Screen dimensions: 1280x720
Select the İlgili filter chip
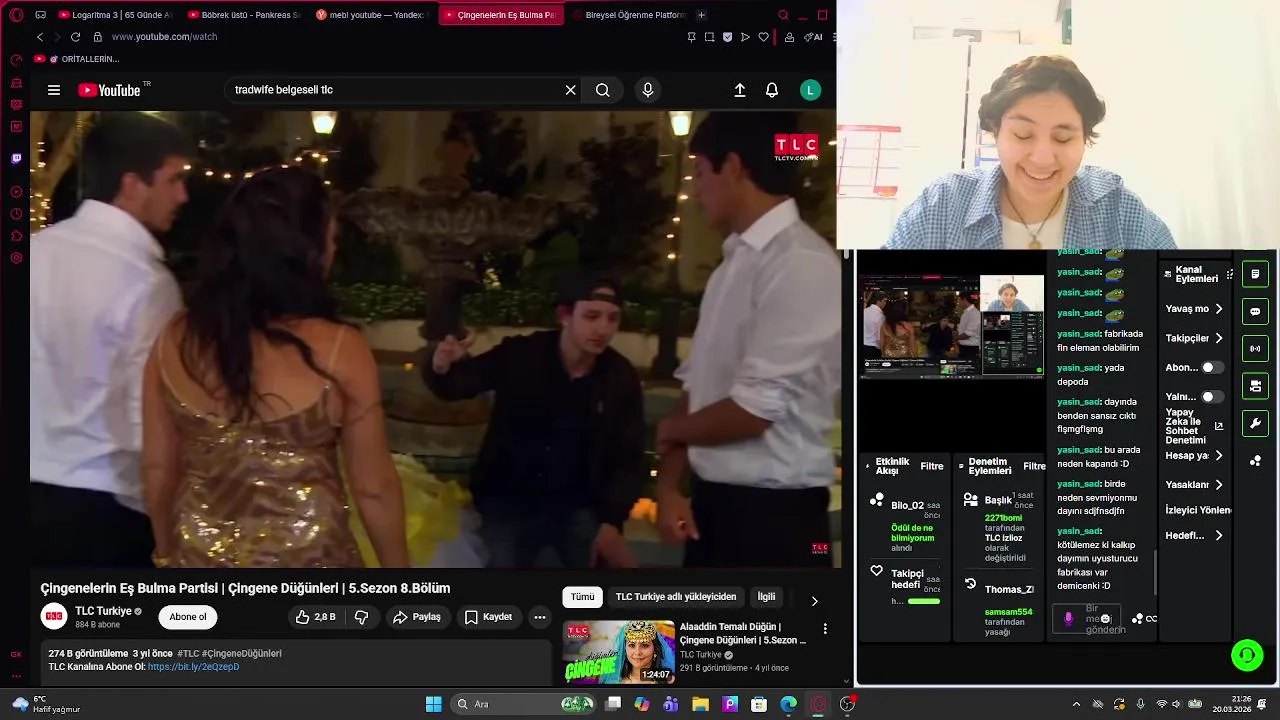pos(766,597)
